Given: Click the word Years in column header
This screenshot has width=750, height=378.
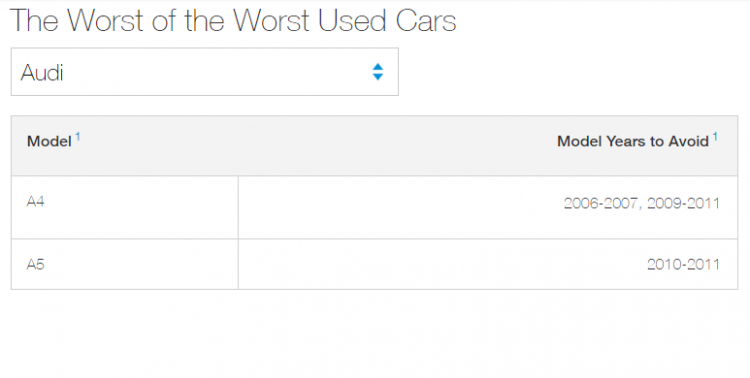Looking at the screenshot, I should (626, 141).
